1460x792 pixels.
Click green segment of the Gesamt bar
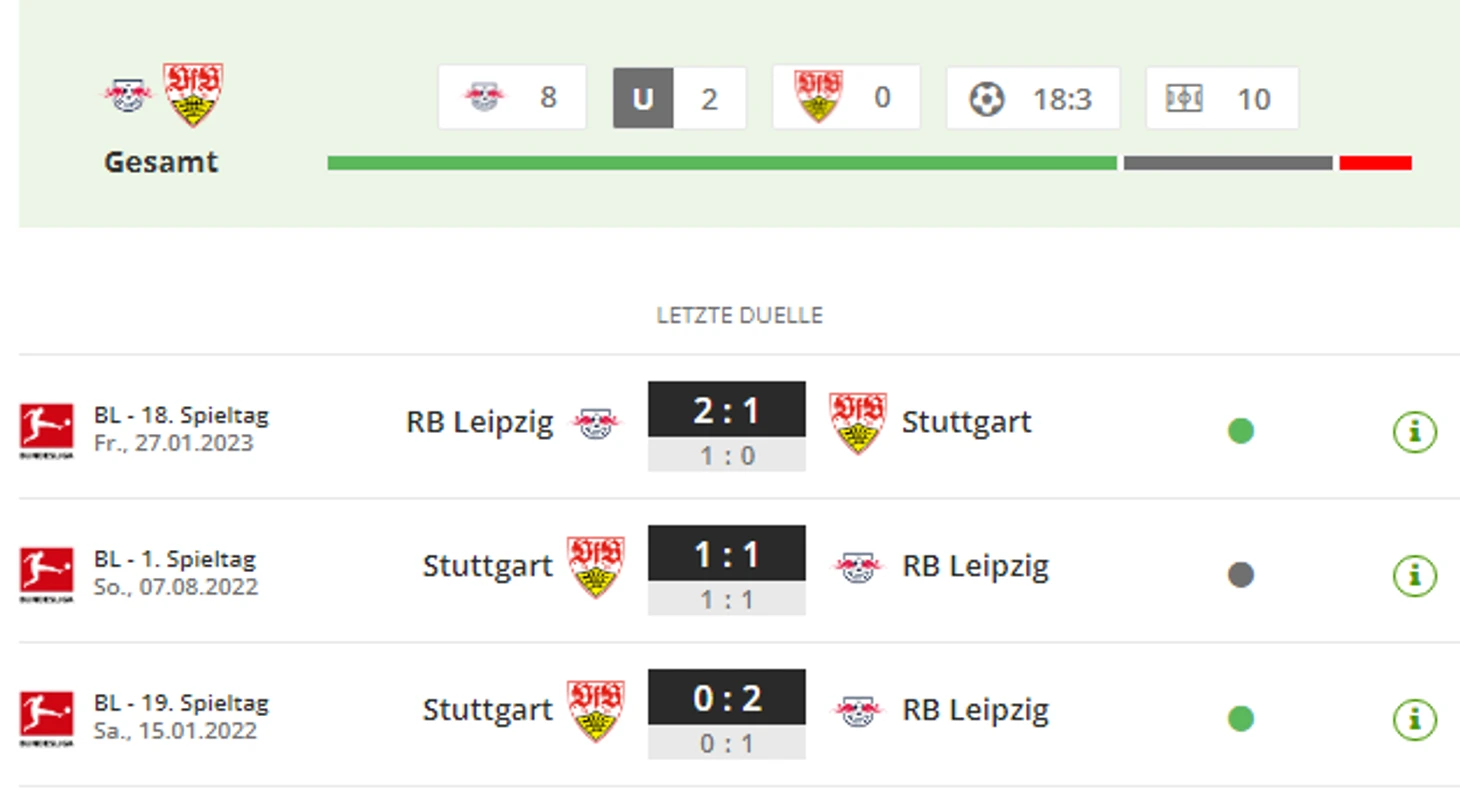point(722,163)
